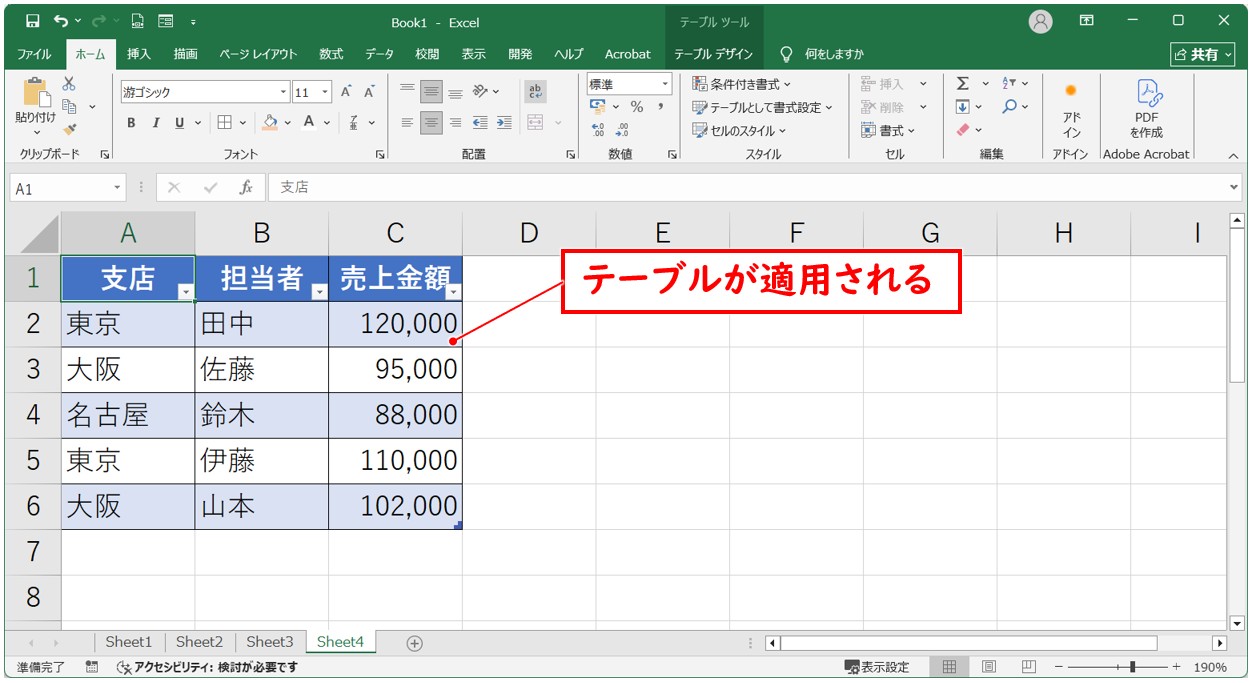The height and width of the screenshot is (683, 1253).
Task: Click the Paste (貼り付け) clipboard icon
Action: pos(35,94)
